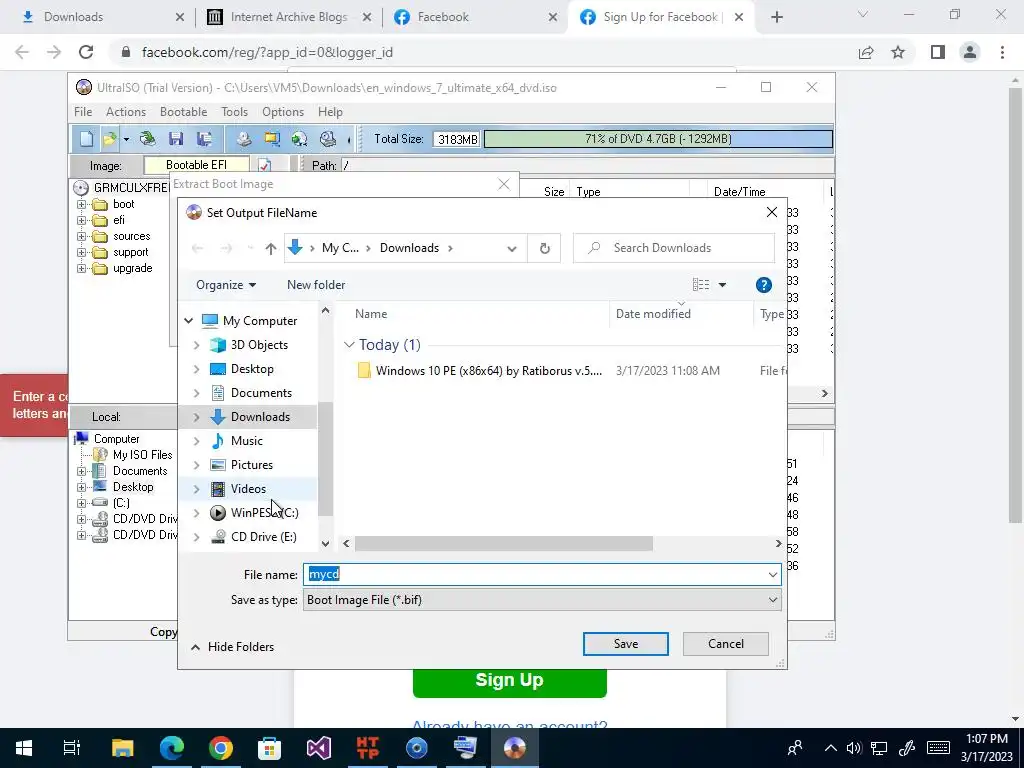Open Visual Studio from the taskbar

(319, 748)
